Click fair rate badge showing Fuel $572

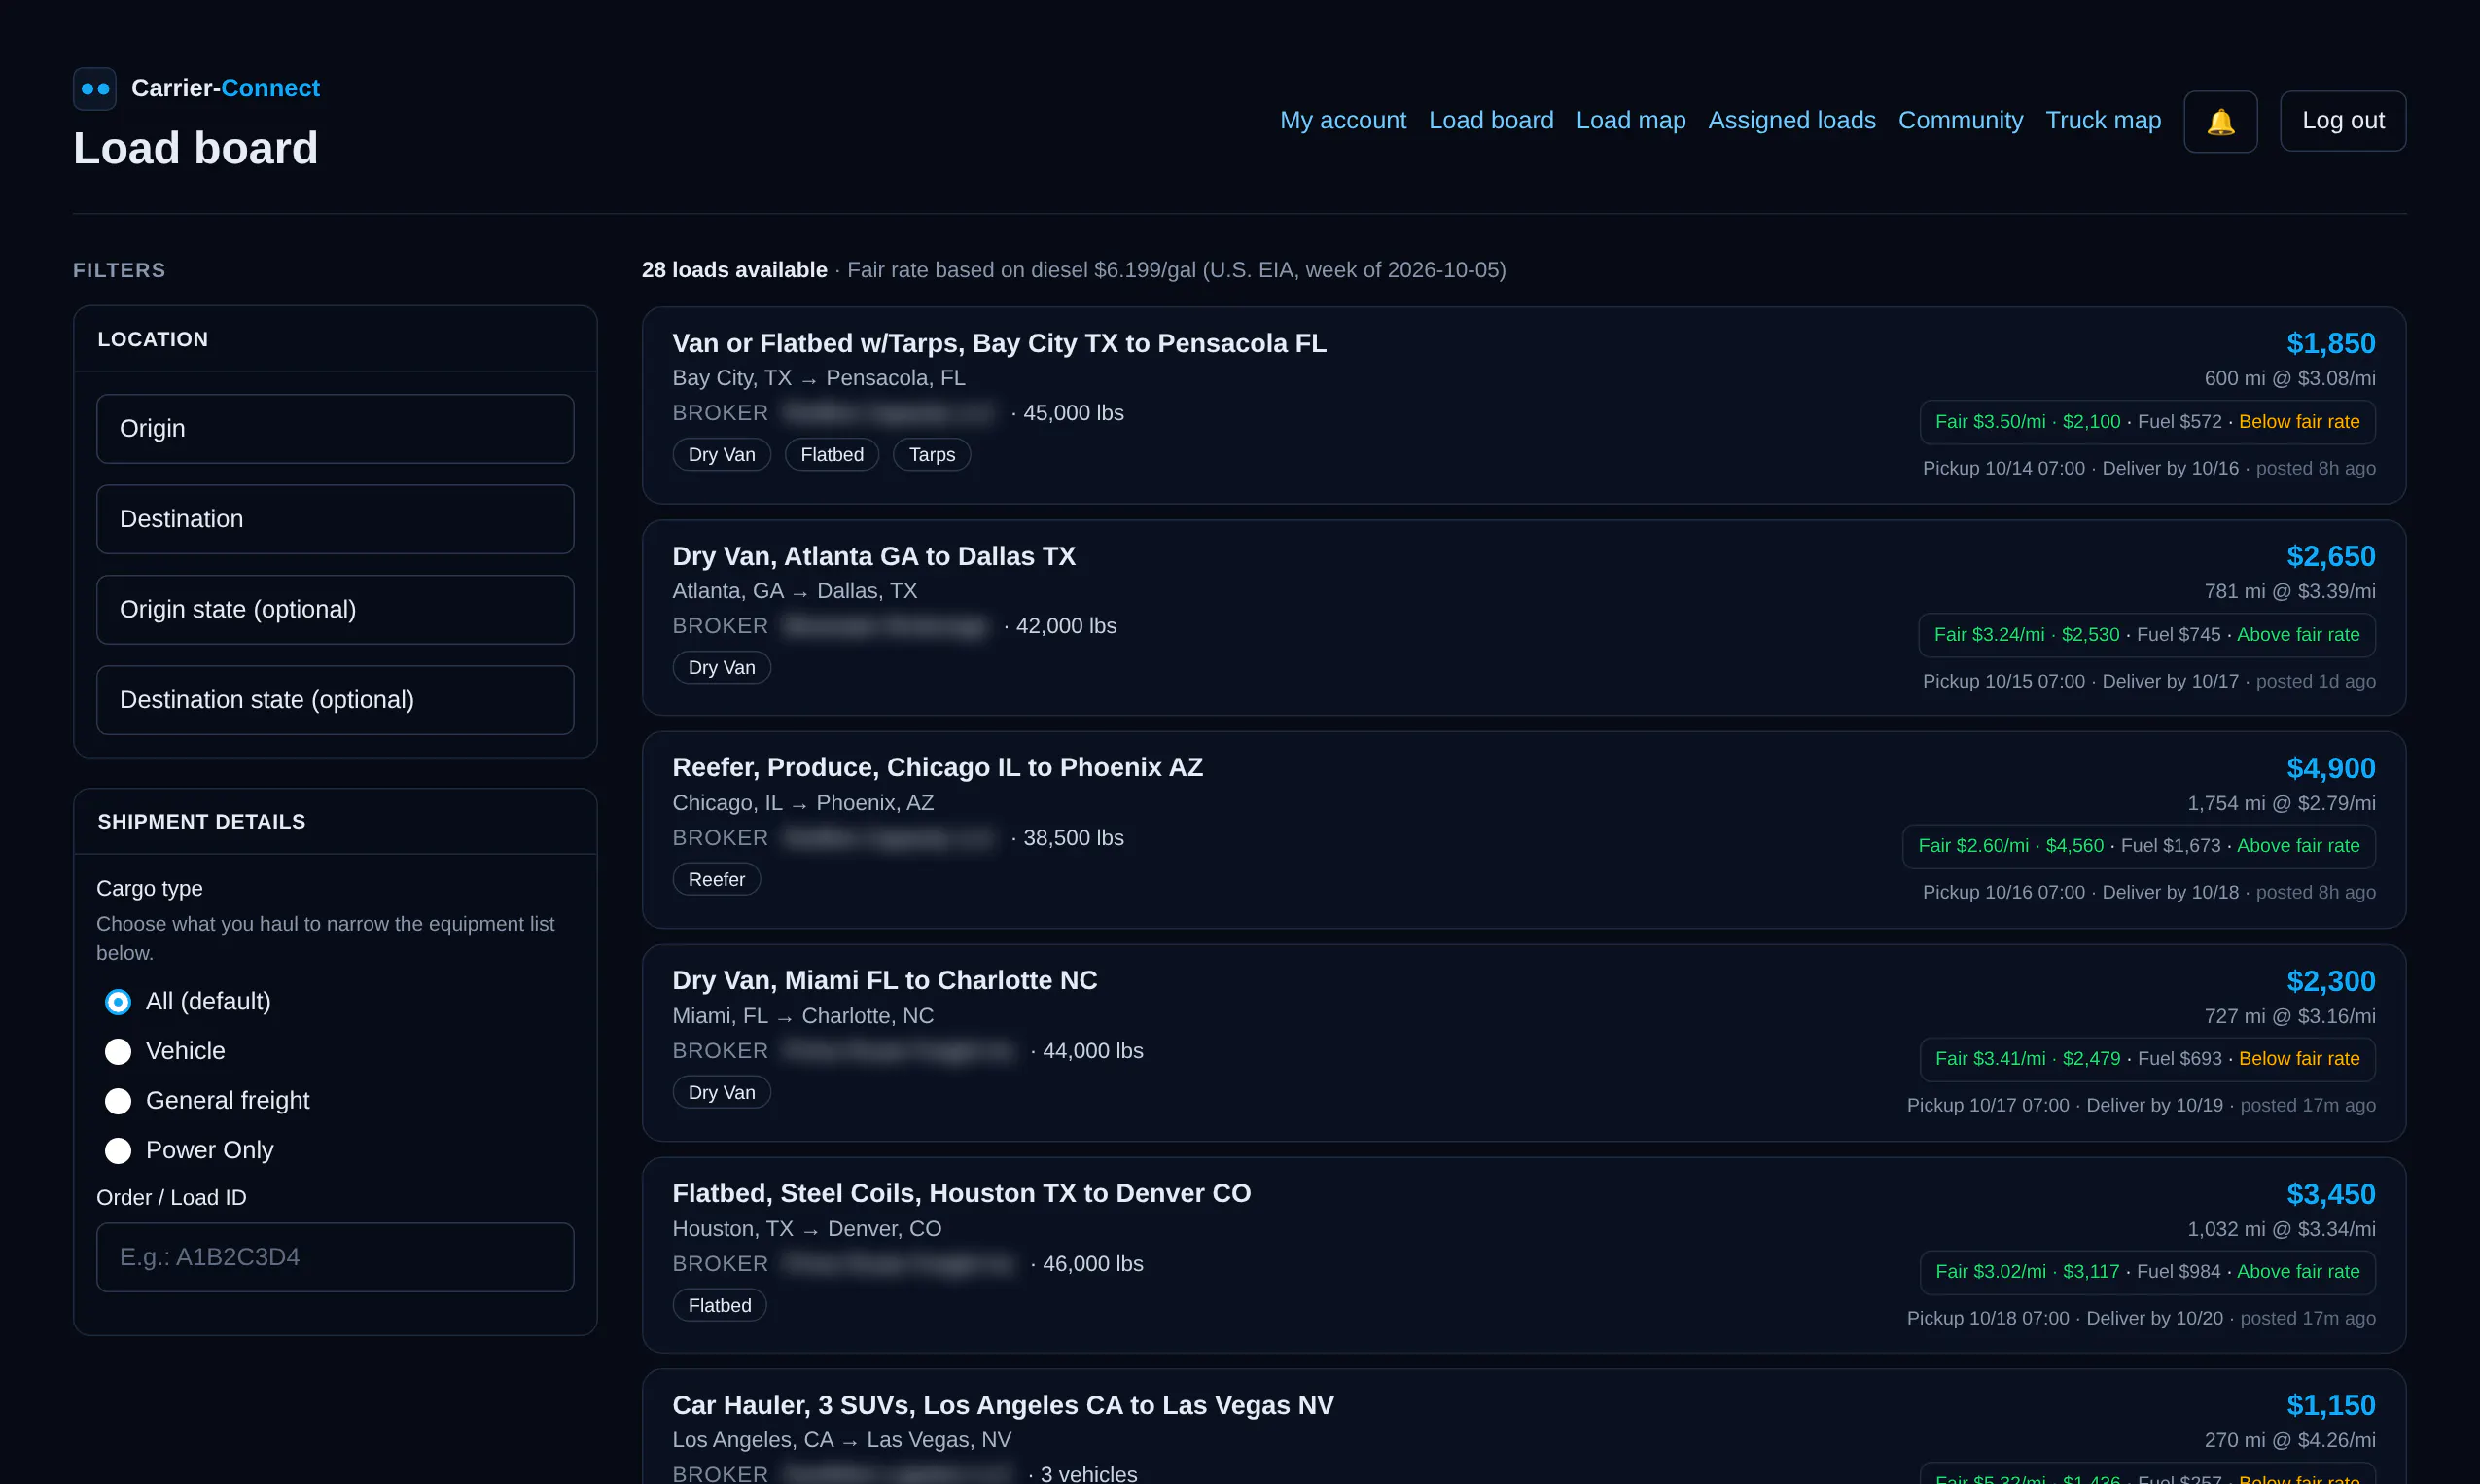tap(2147, 422)
